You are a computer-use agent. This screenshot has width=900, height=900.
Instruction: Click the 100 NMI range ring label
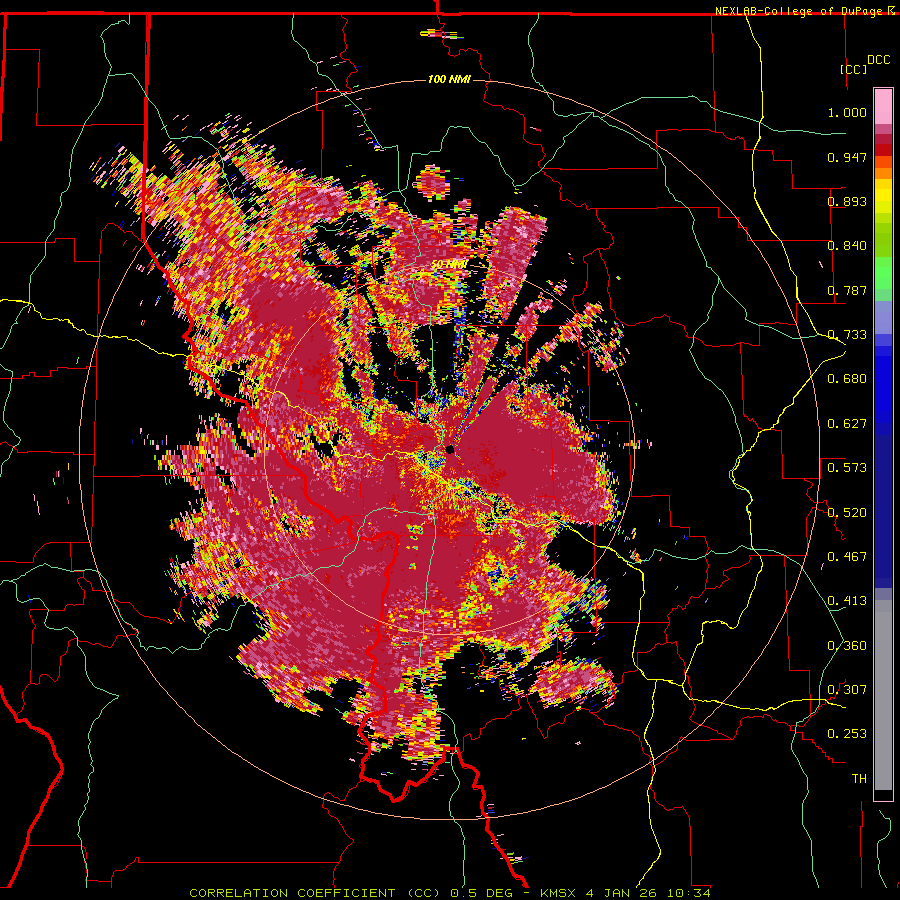pyautogui.click(x=449, y=79)
